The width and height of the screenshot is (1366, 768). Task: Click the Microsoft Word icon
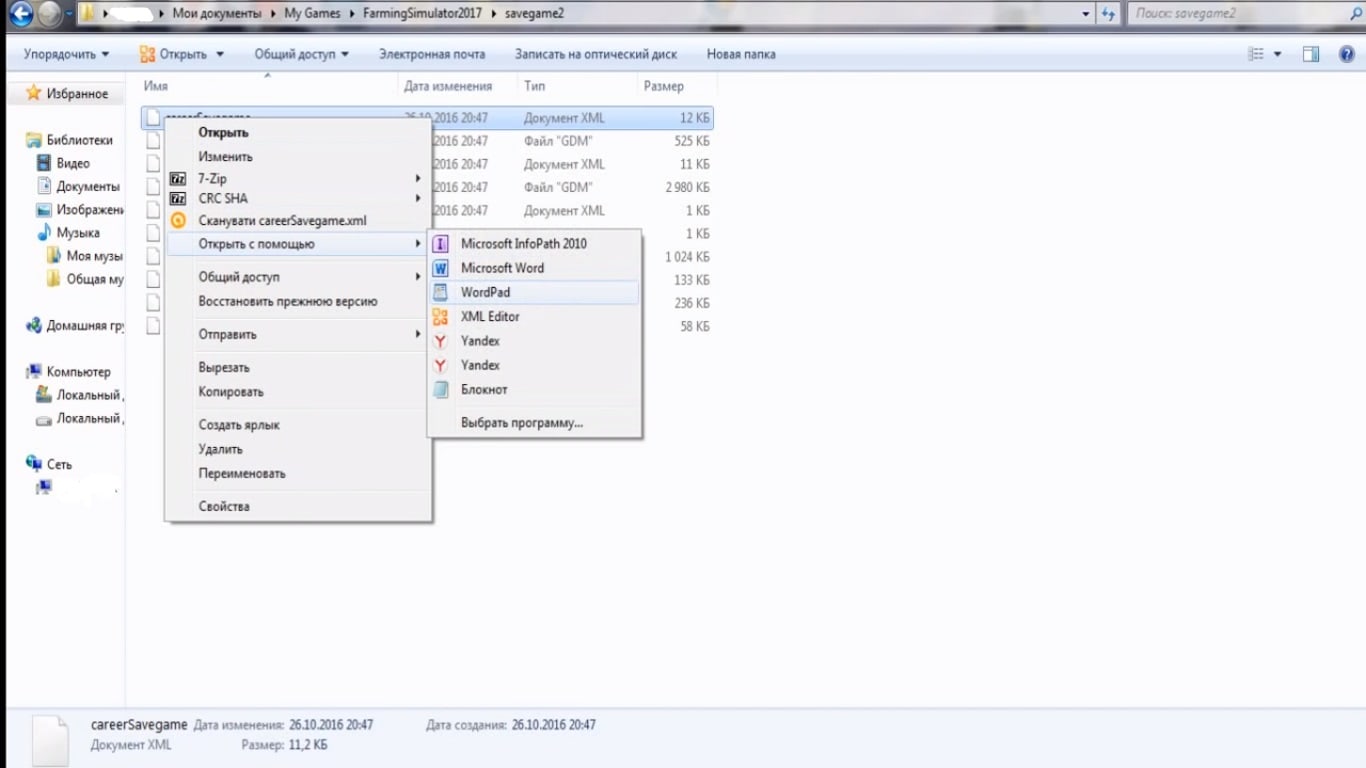click(x=440, y=268)
